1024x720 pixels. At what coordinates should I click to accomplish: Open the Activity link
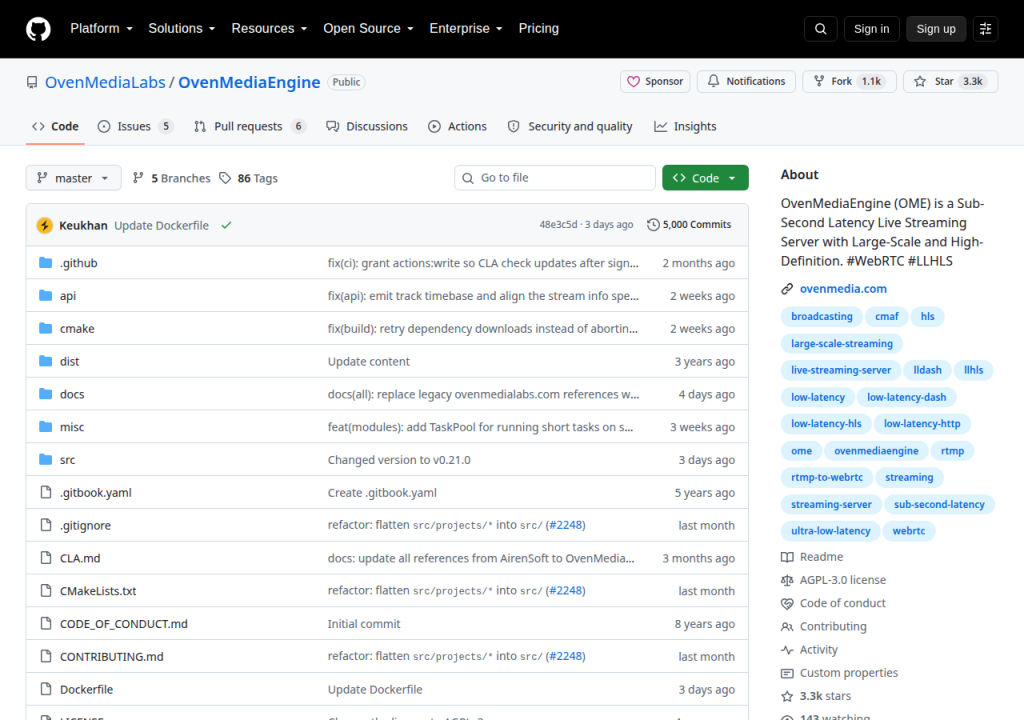[818, 649]
